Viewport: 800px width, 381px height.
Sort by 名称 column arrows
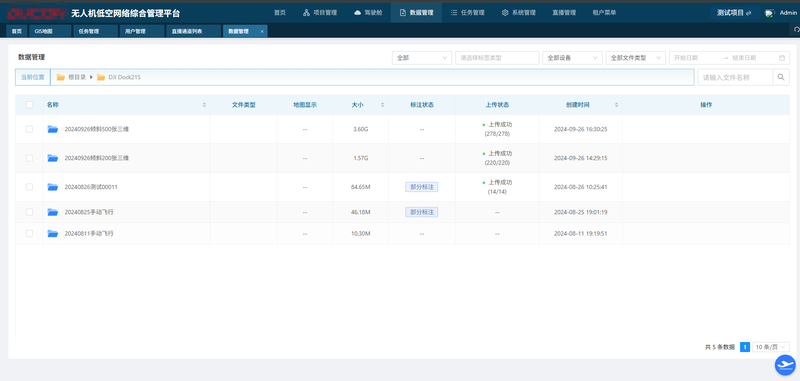205,105
